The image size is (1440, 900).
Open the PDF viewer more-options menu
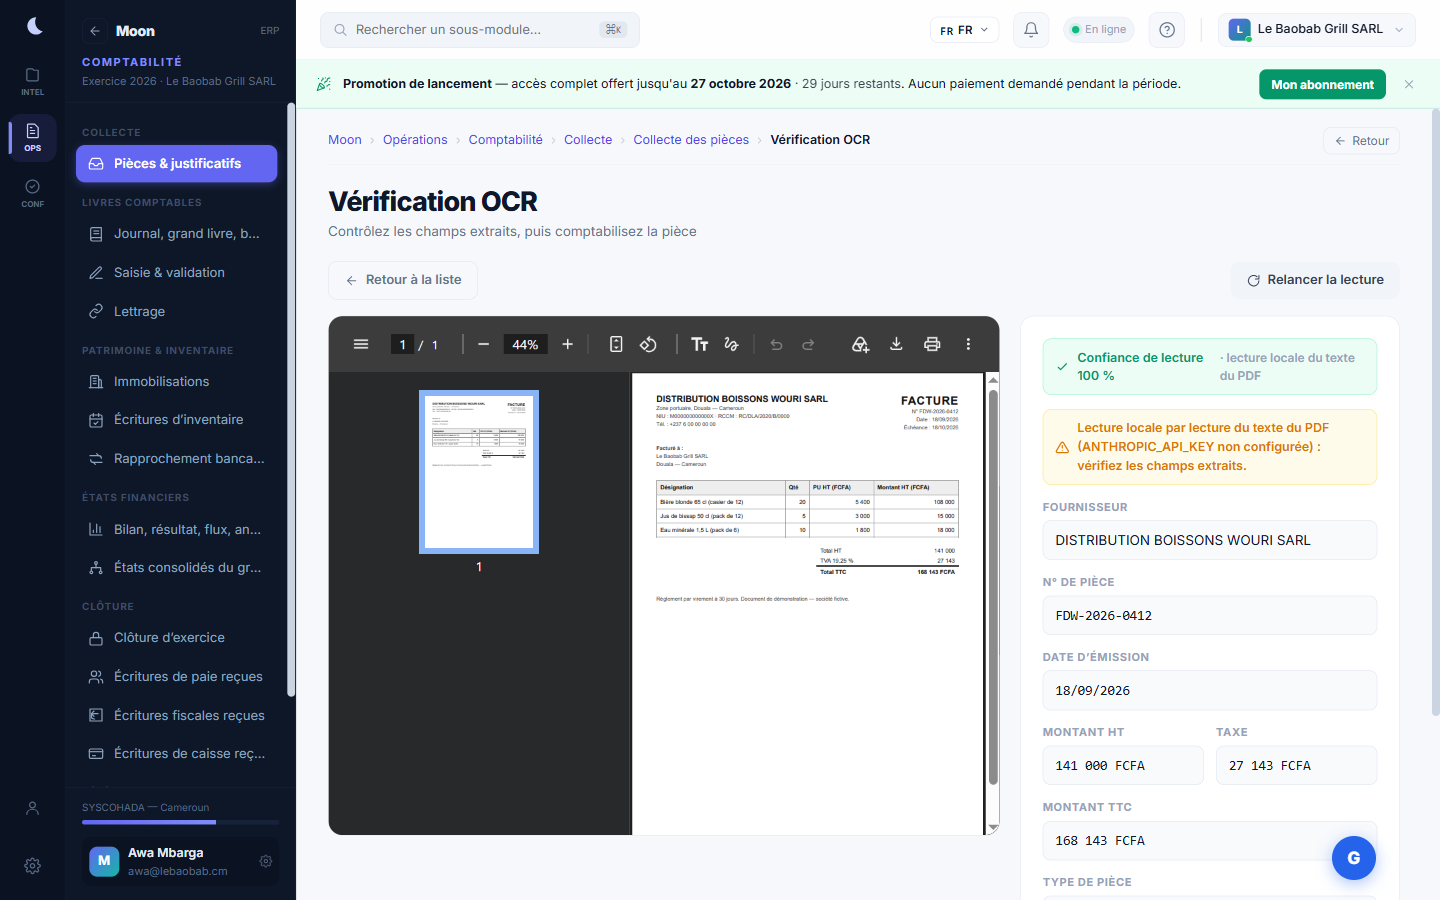[968, 344]
